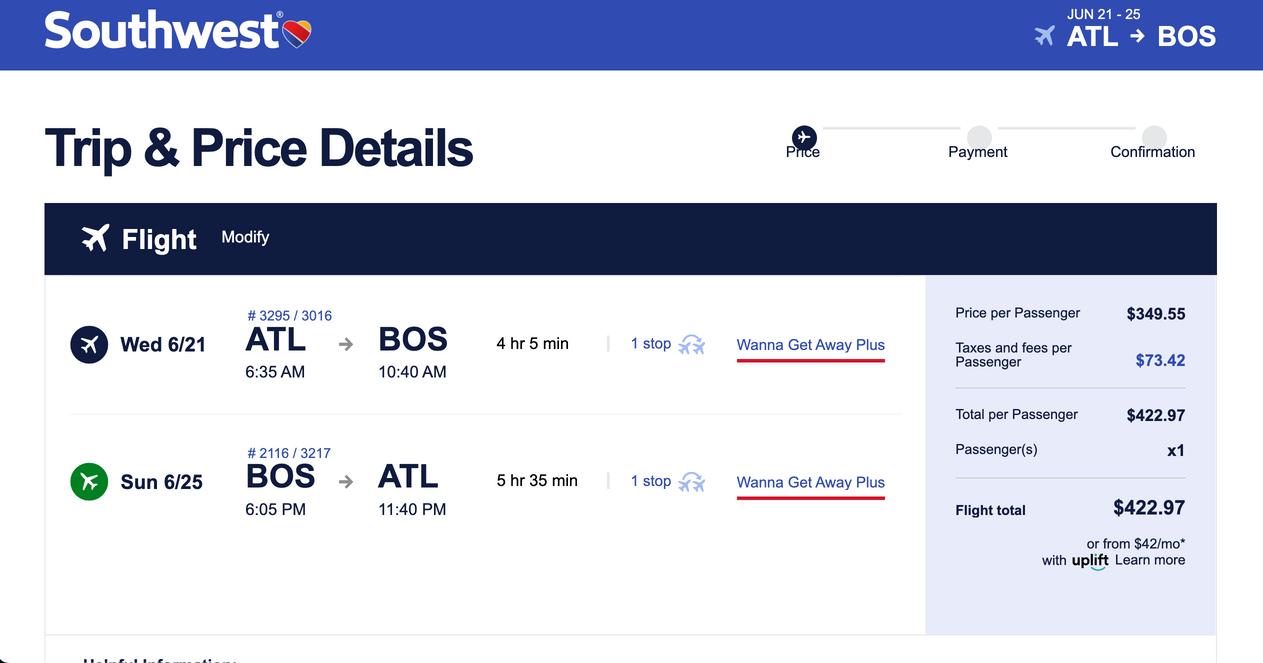Viewport: 1263px width, 663px height.
Task: Open the 1 stop details for the Wed 6/21 flight
Action: 650,344
